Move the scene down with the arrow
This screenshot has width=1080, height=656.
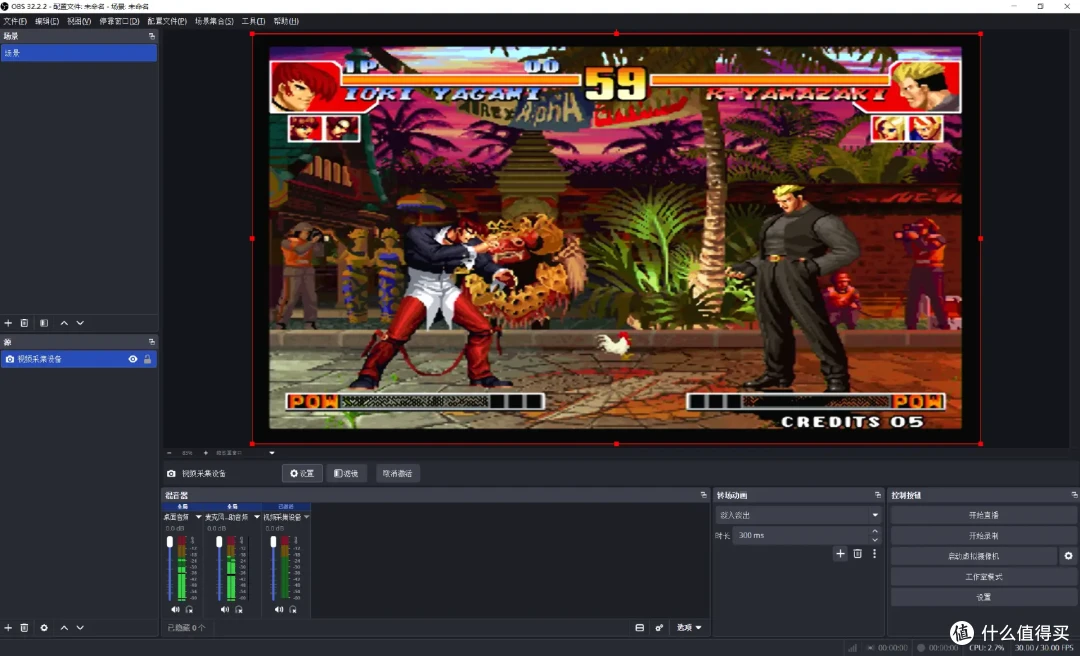pos(80,322)
